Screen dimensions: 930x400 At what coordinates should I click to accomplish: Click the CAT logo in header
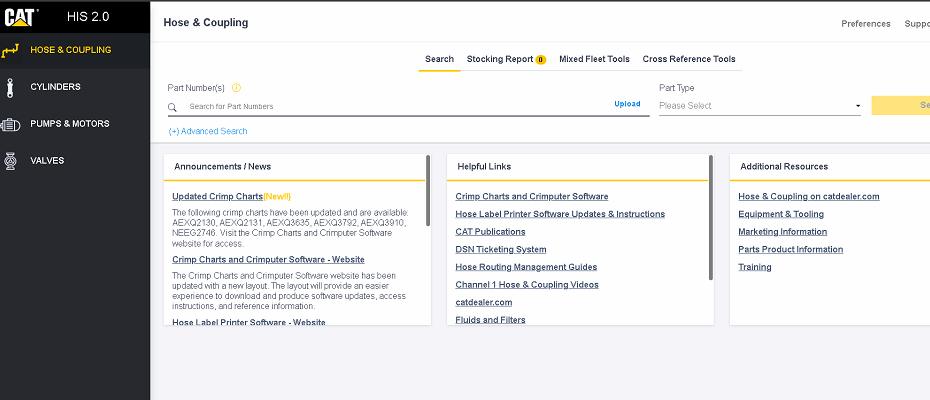click(21, 16)
